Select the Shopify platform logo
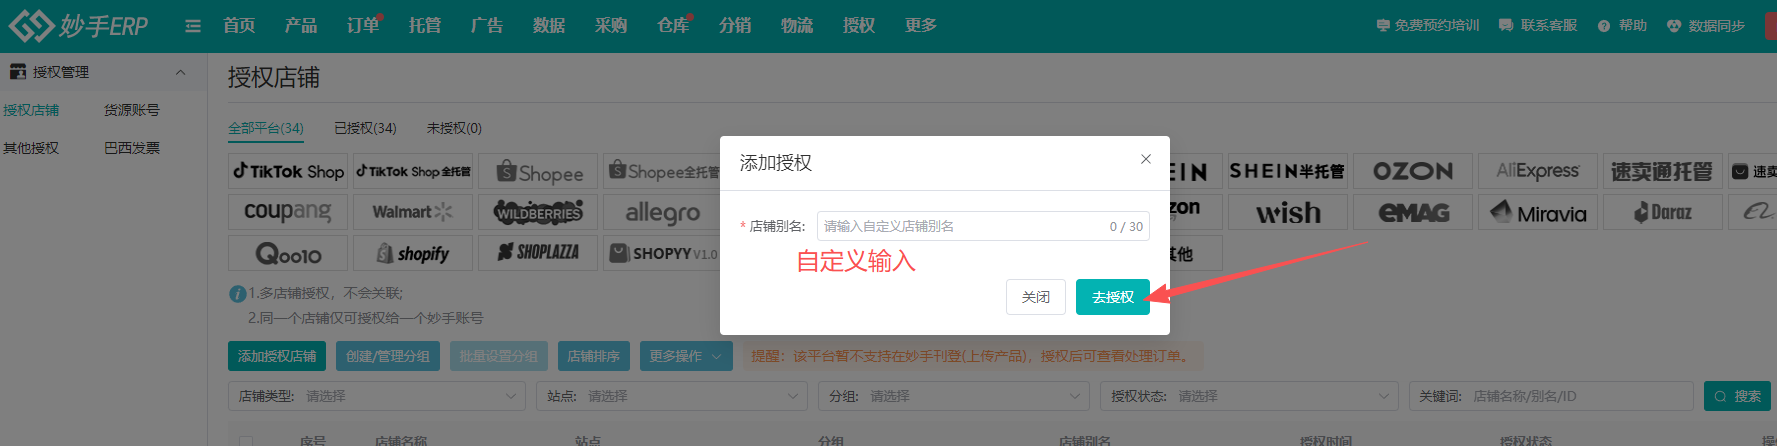This screenshot has width=1777, height=446. pos(413,253)
